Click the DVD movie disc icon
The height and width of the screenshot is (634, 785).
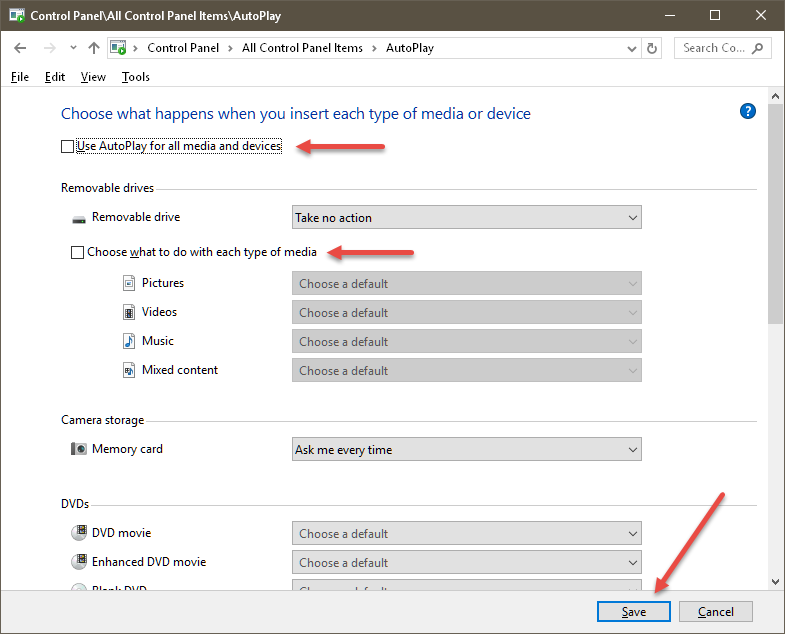[79, 533]
